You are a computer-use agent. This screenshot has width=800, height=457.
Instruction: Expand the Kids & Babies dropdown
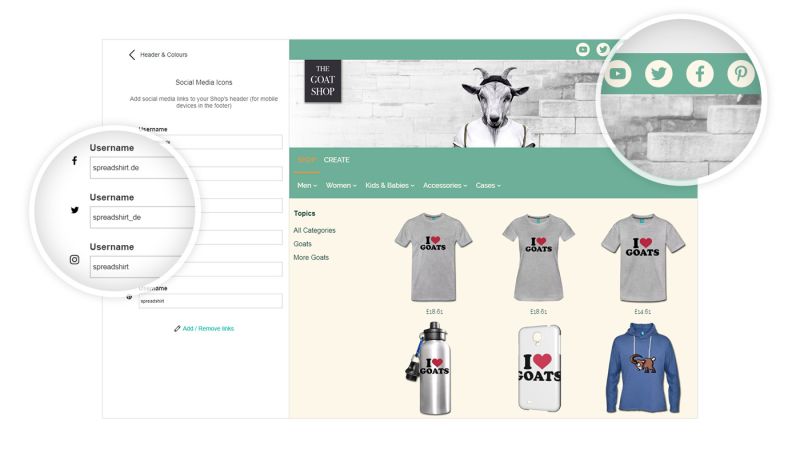pos(390,185)
